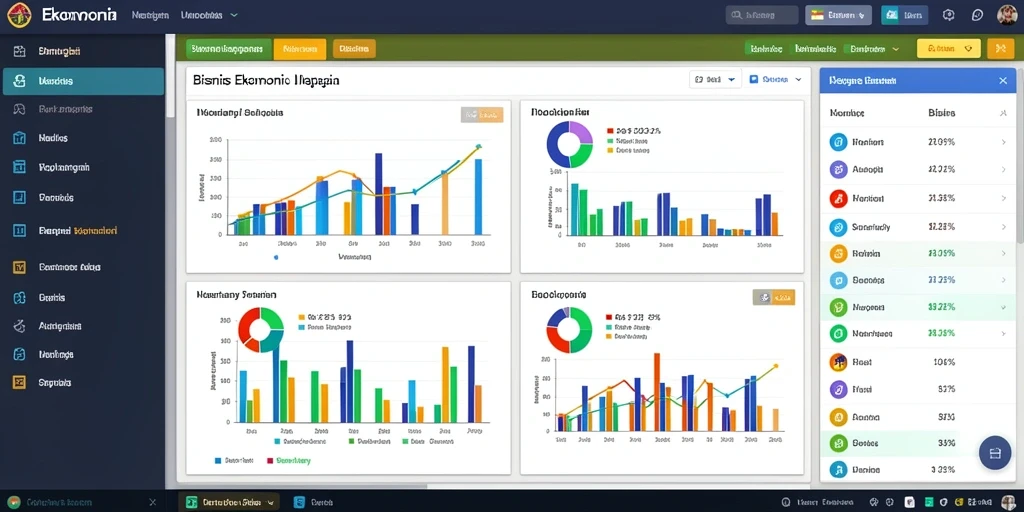Image resolution: width=1024 pixels, height=512 pixels.
Task: Click the orange icon button right of the yellow dropdown
Action: [1000, 48]
